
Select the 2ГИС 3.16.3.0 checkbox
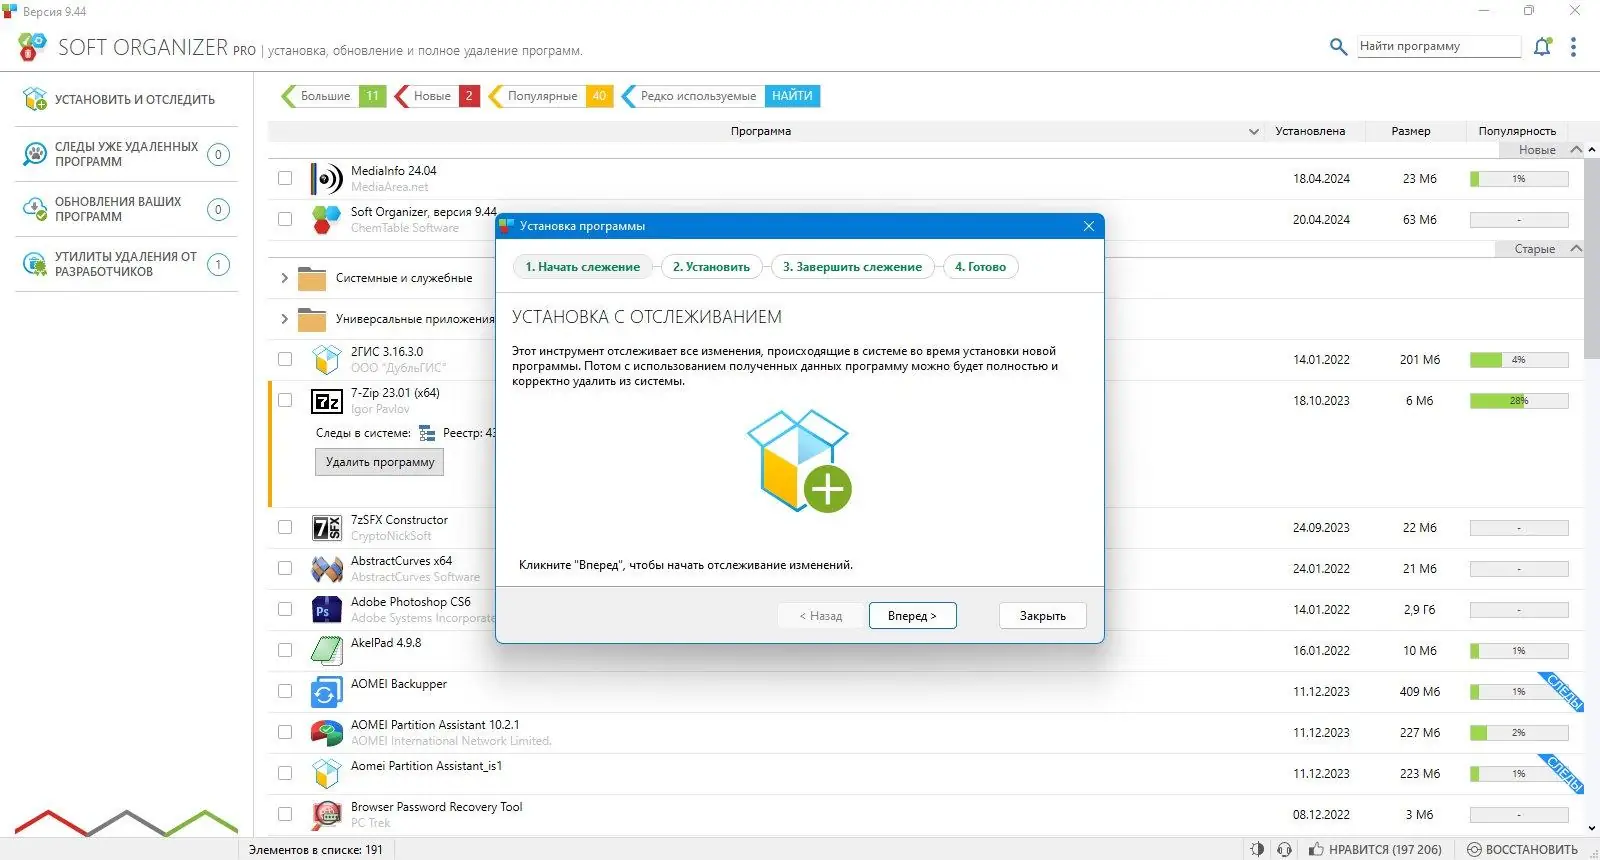pos(285,359)
